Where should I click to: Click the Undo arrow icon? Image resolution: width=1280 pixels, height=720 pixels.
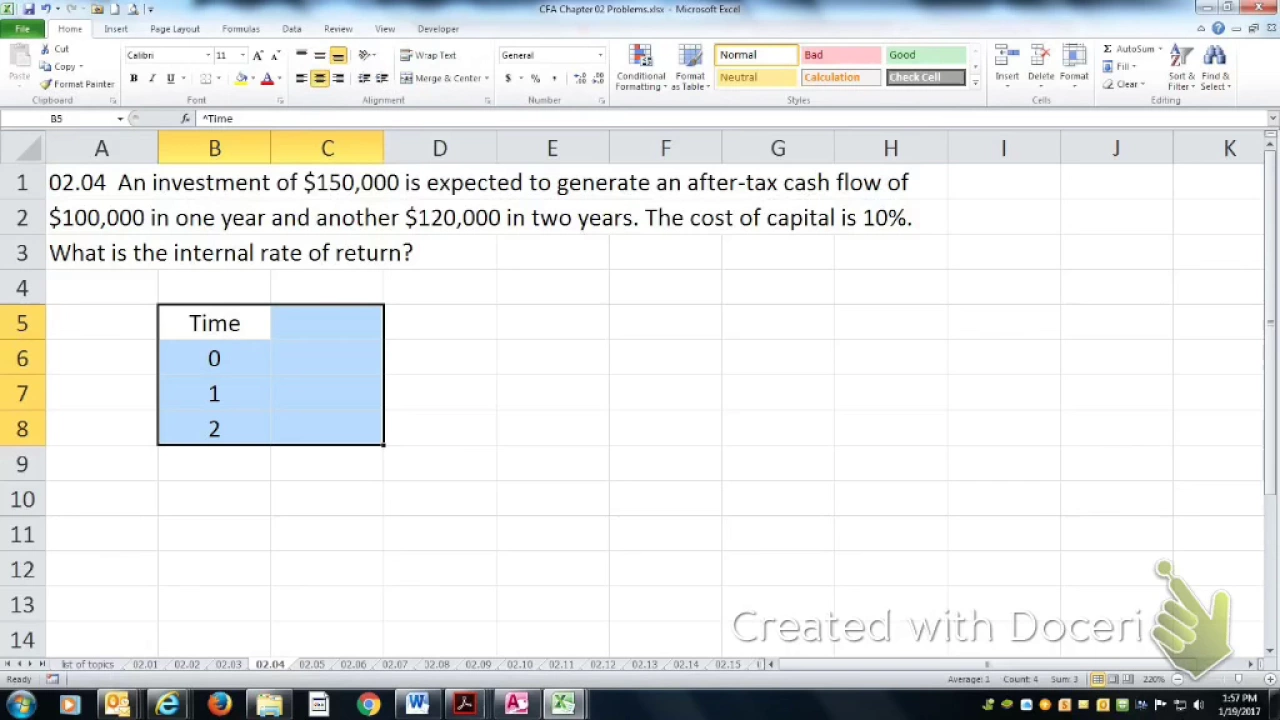point(45,9)
